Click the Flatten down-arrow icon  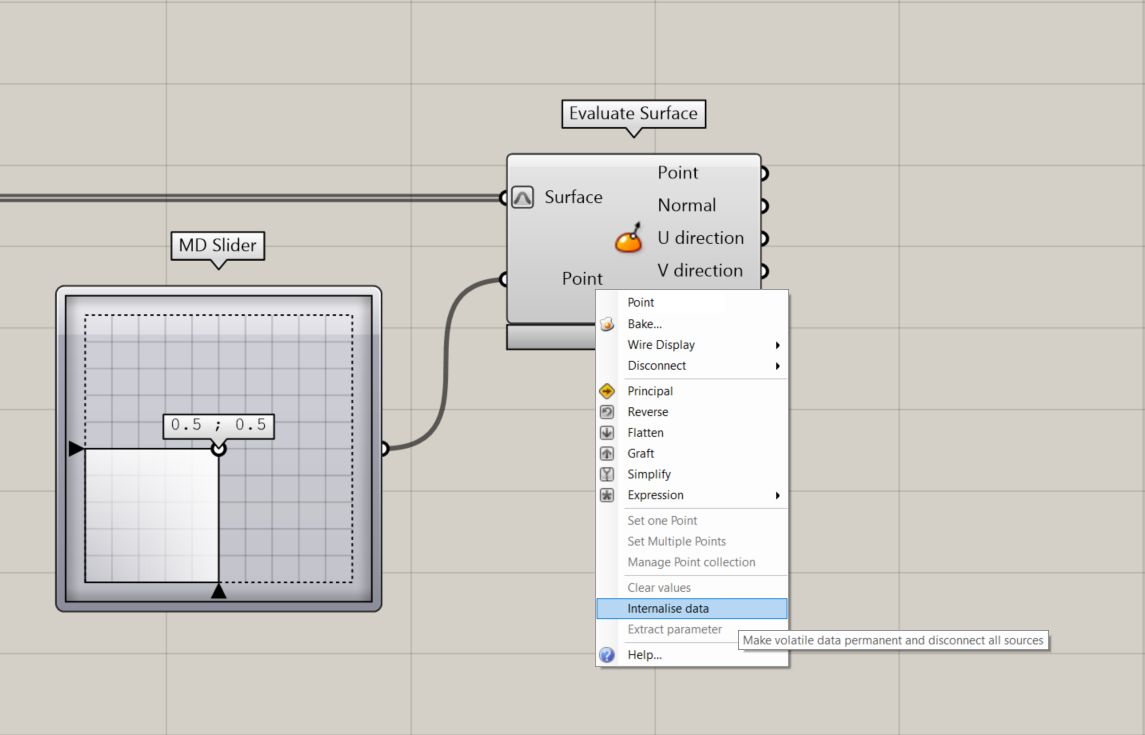pyautogui.click(x=607, y=432)
